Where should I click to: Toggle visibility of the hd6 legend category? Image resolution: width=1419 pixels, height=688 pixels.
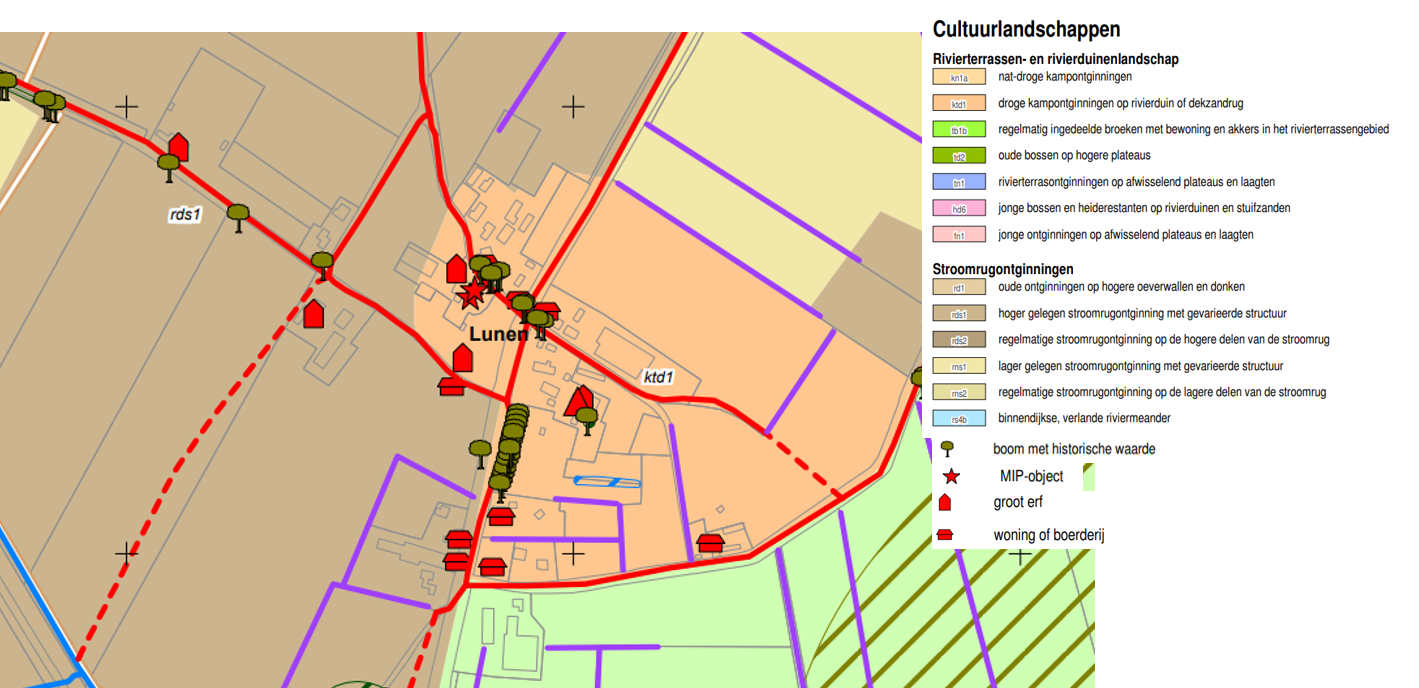pos(959,208)
